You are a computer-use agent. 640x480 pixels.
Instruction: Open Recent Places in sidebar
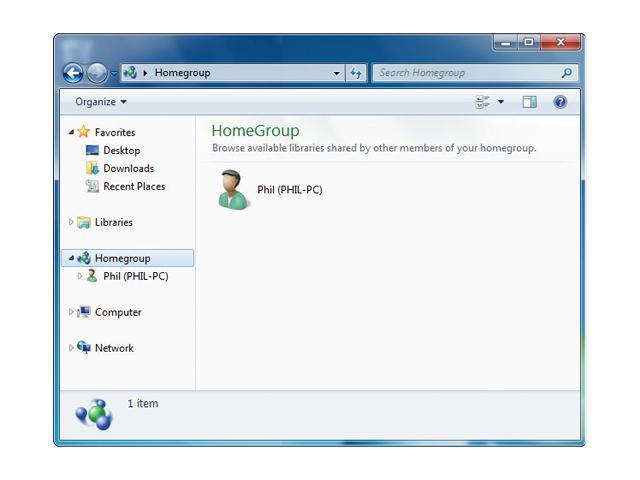tap(134, 186)
